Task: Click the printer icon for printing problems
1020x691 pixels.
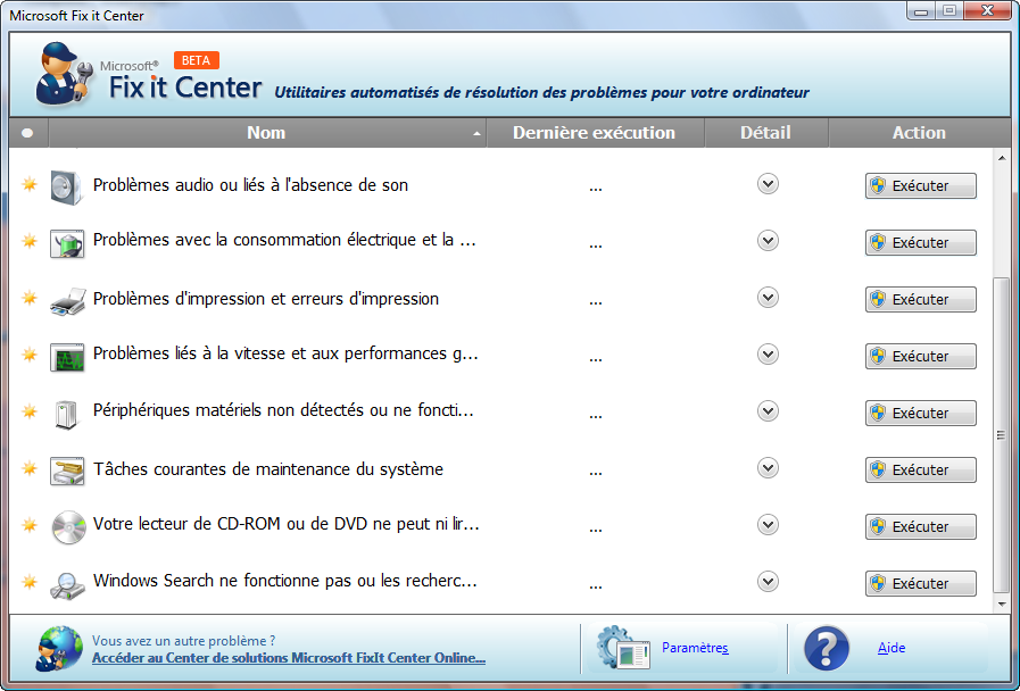Action: [x=68, y=301]
